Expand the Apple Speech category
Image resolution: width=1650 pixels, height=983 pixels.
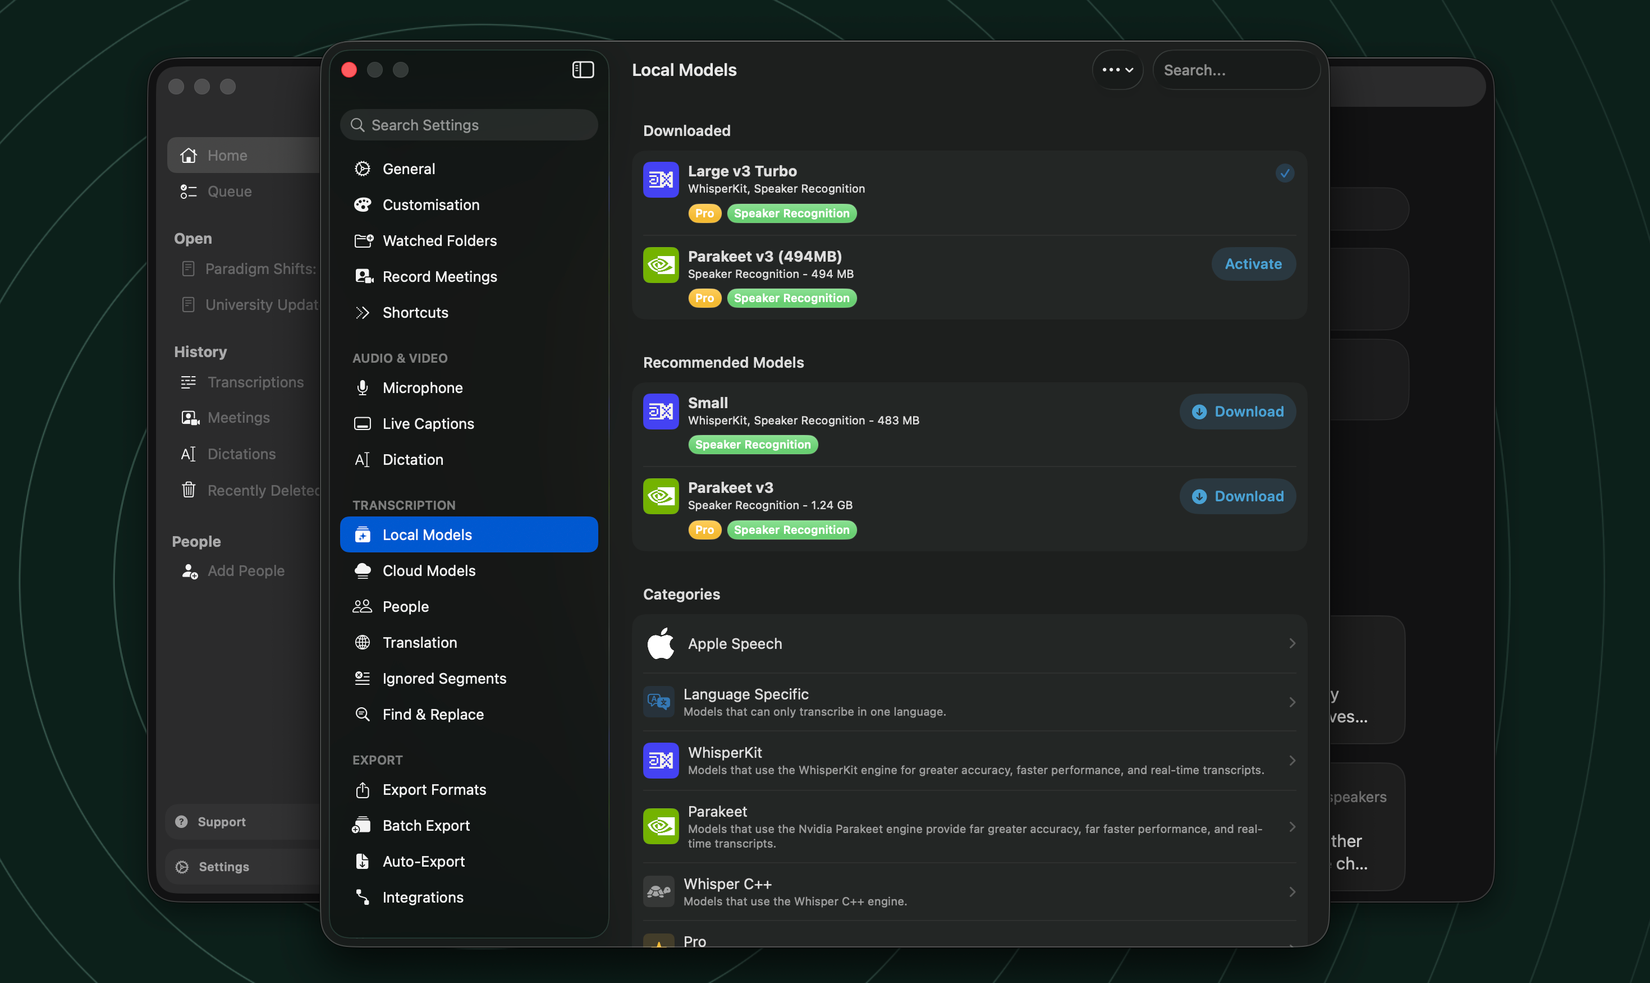[x=969, y=644]
